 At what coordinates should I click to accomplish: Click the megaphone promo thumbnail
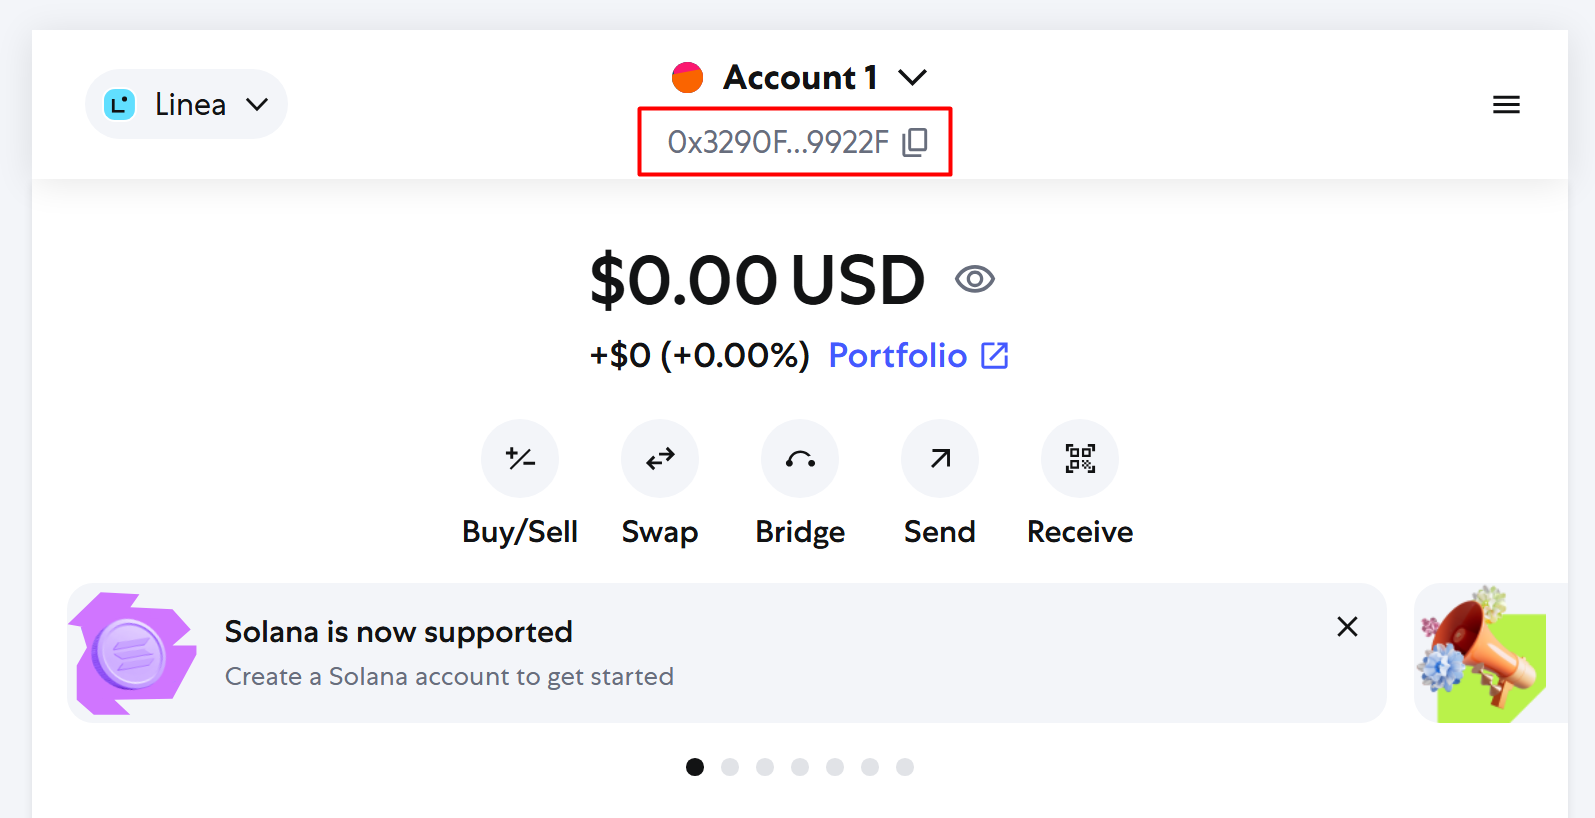pyautogui.click(x=1483, y=653)
